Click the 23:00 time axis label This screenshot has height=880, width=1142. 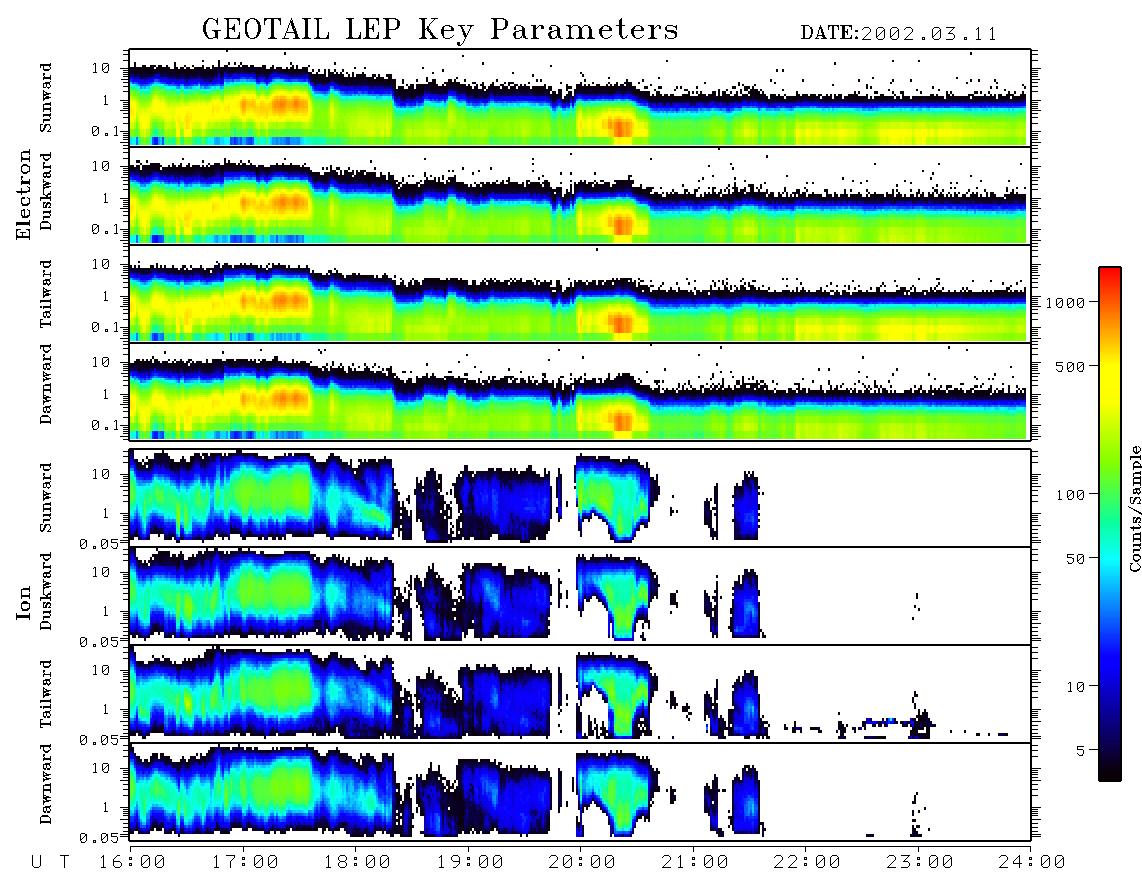click(x=920, y=863)
